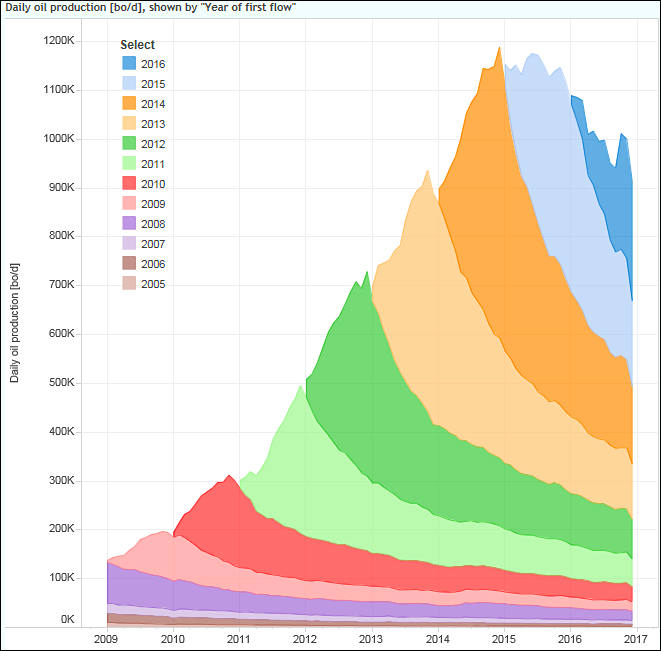Viewport: 661px width, 651px height.
Task: Click the 2012 legend color swatch
Action: tap(129, 143)
